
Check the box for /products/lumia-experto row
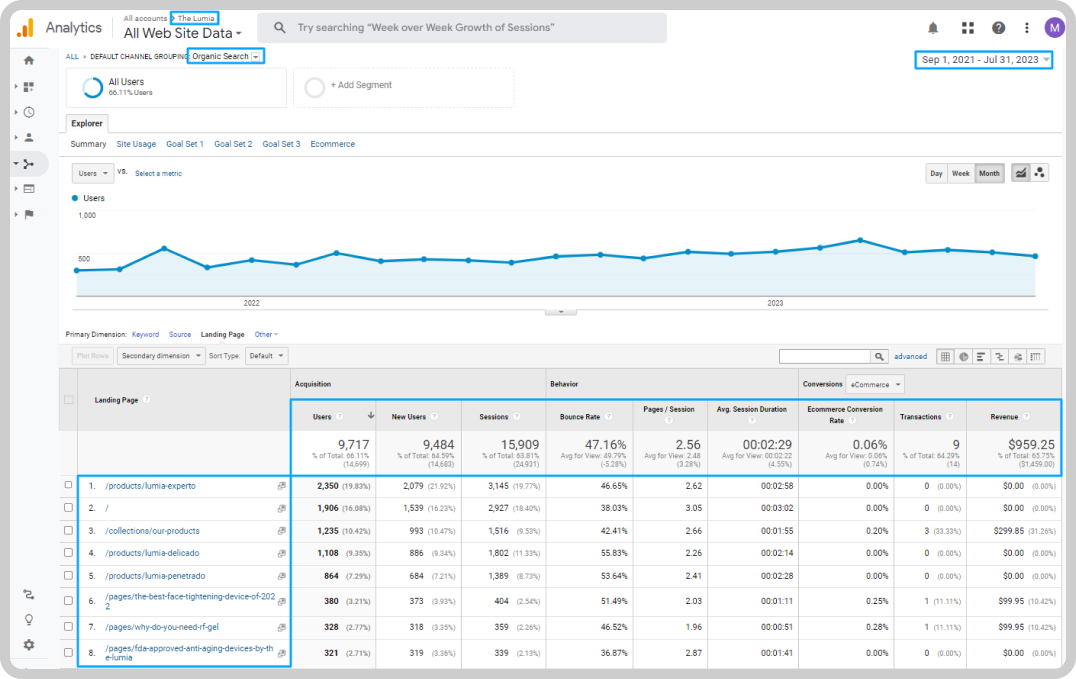pyautogui.click(x=68, y=485)
